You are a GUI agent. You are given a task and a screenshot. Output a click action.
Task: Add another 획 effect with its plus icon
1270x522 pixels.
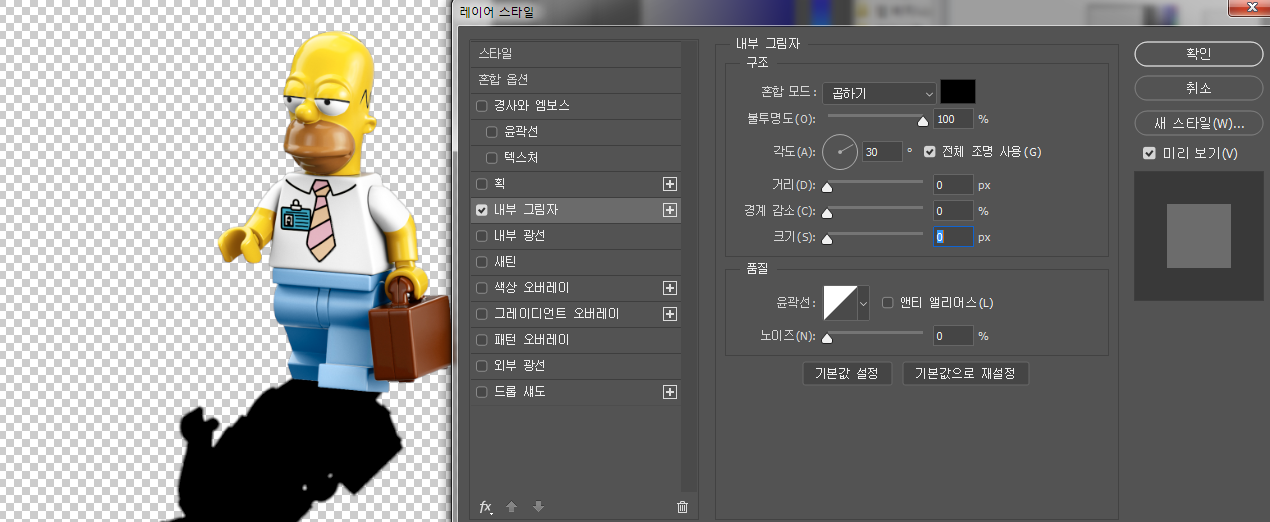pos(670,184)
